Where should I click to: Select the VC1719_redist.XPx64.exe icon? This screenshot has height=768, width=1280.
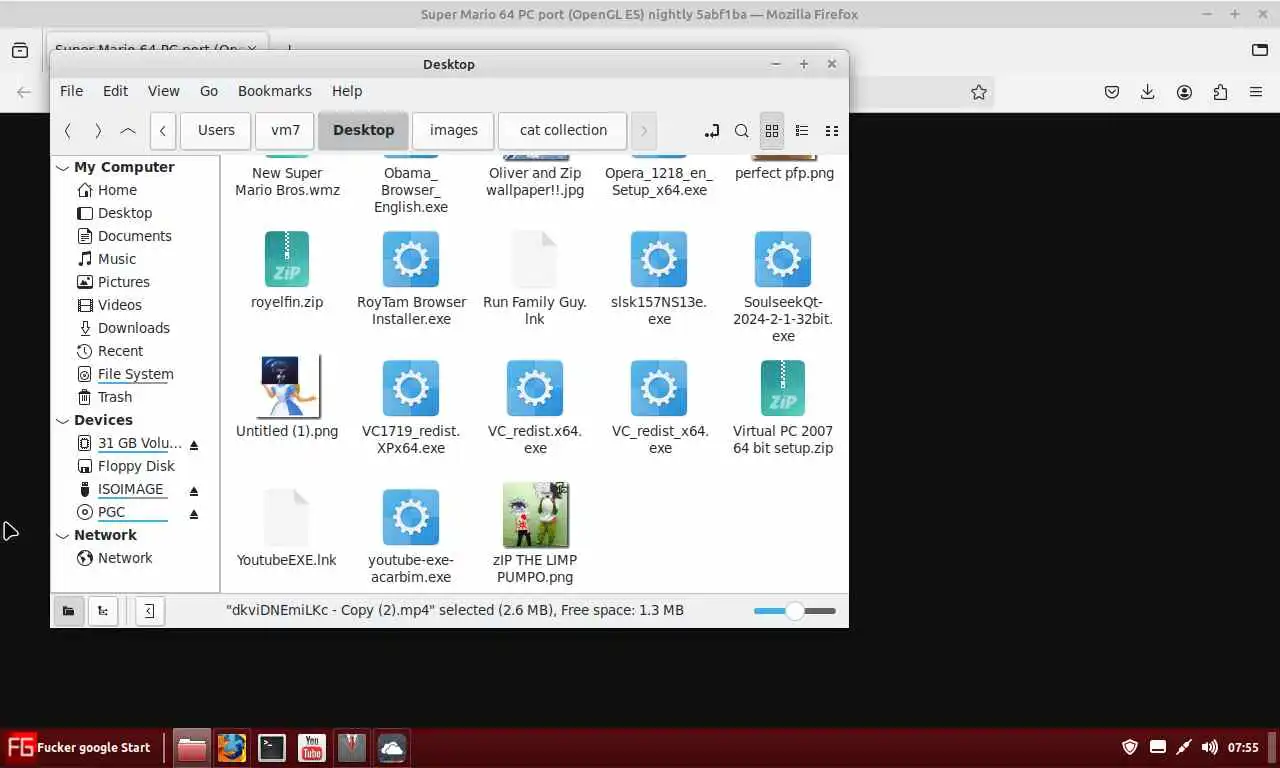(411, 388)
